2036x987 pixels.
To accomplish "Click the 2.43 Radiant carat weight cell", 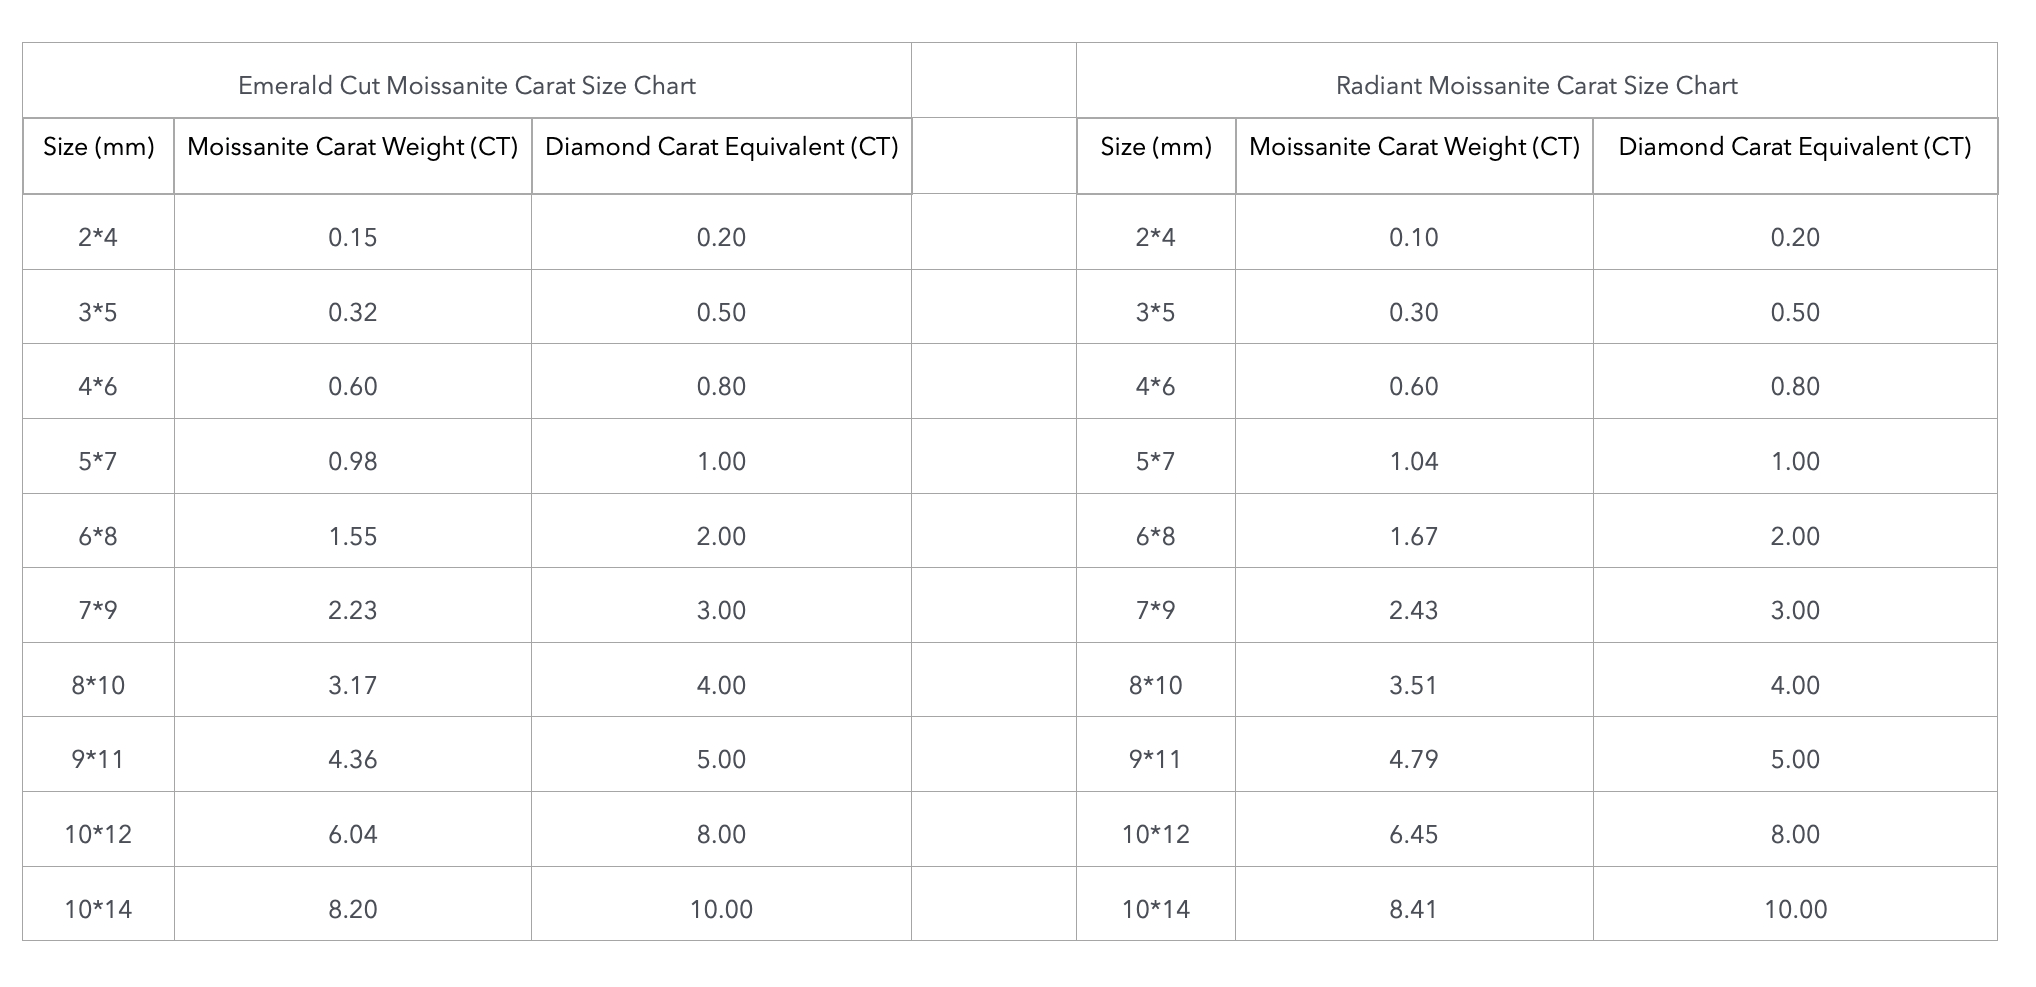I will pyautogui.click(x=1413, y=610).
